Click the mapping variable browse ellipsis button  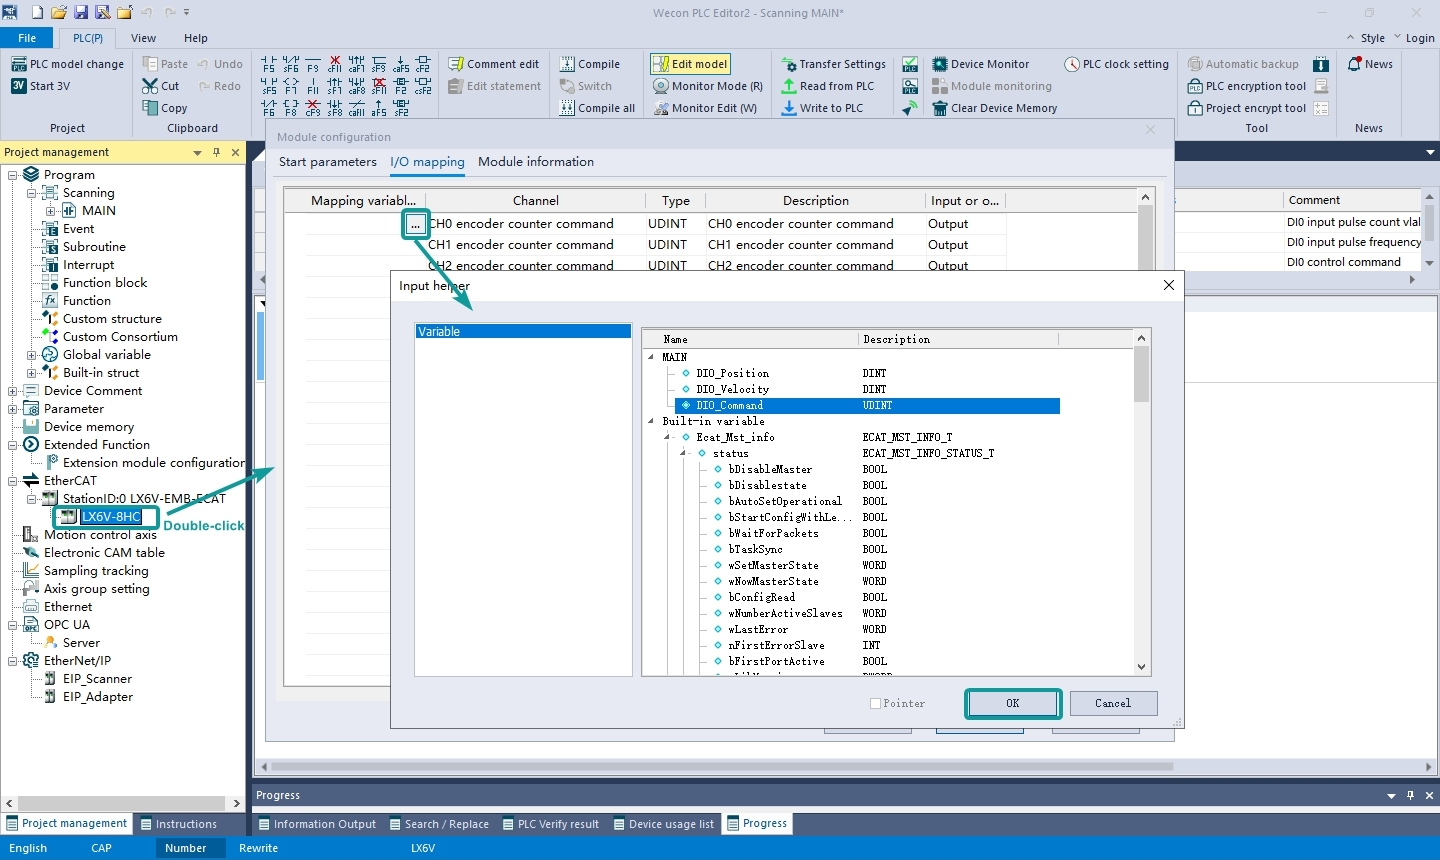coord(415,224)
